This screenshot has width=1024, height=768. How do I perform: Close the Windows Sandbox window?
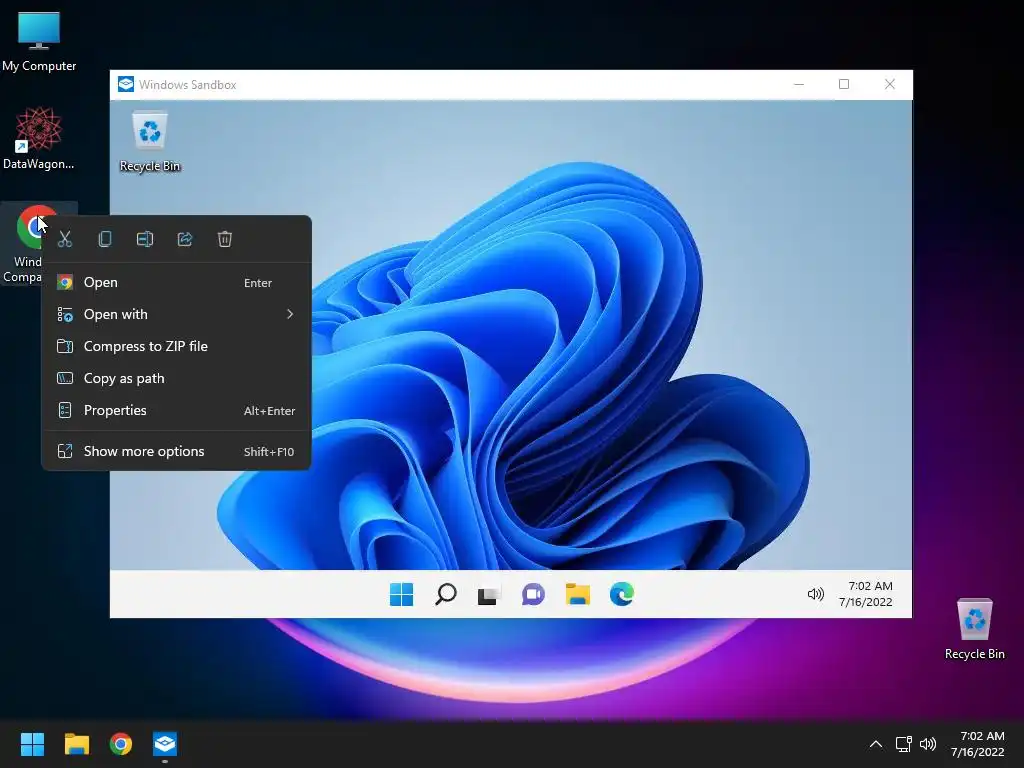click(x=889, y=84)
